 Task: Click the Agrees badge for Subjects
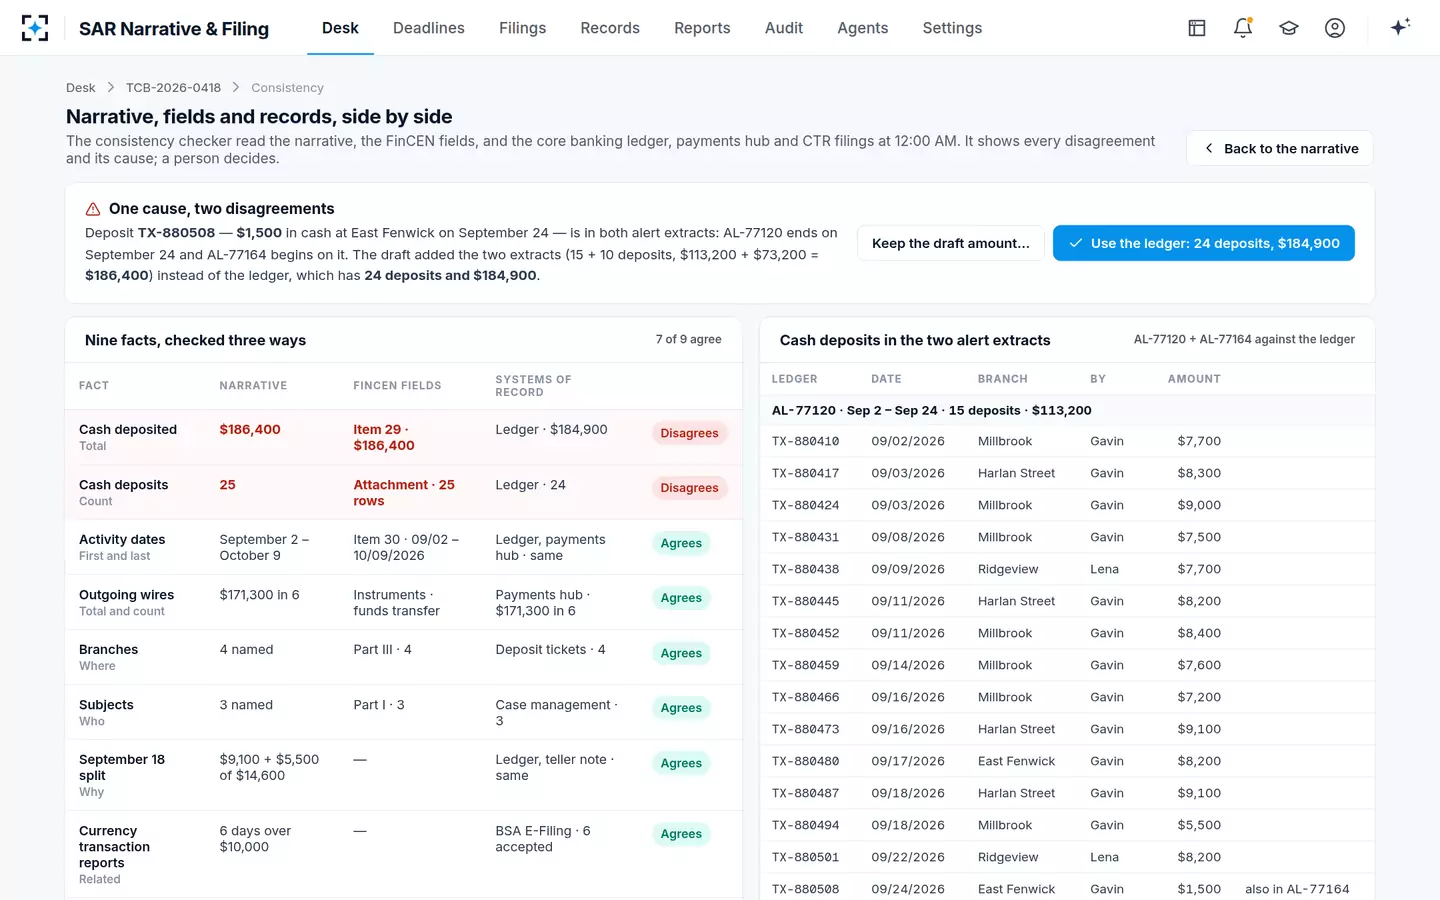(x=681, y=708)
